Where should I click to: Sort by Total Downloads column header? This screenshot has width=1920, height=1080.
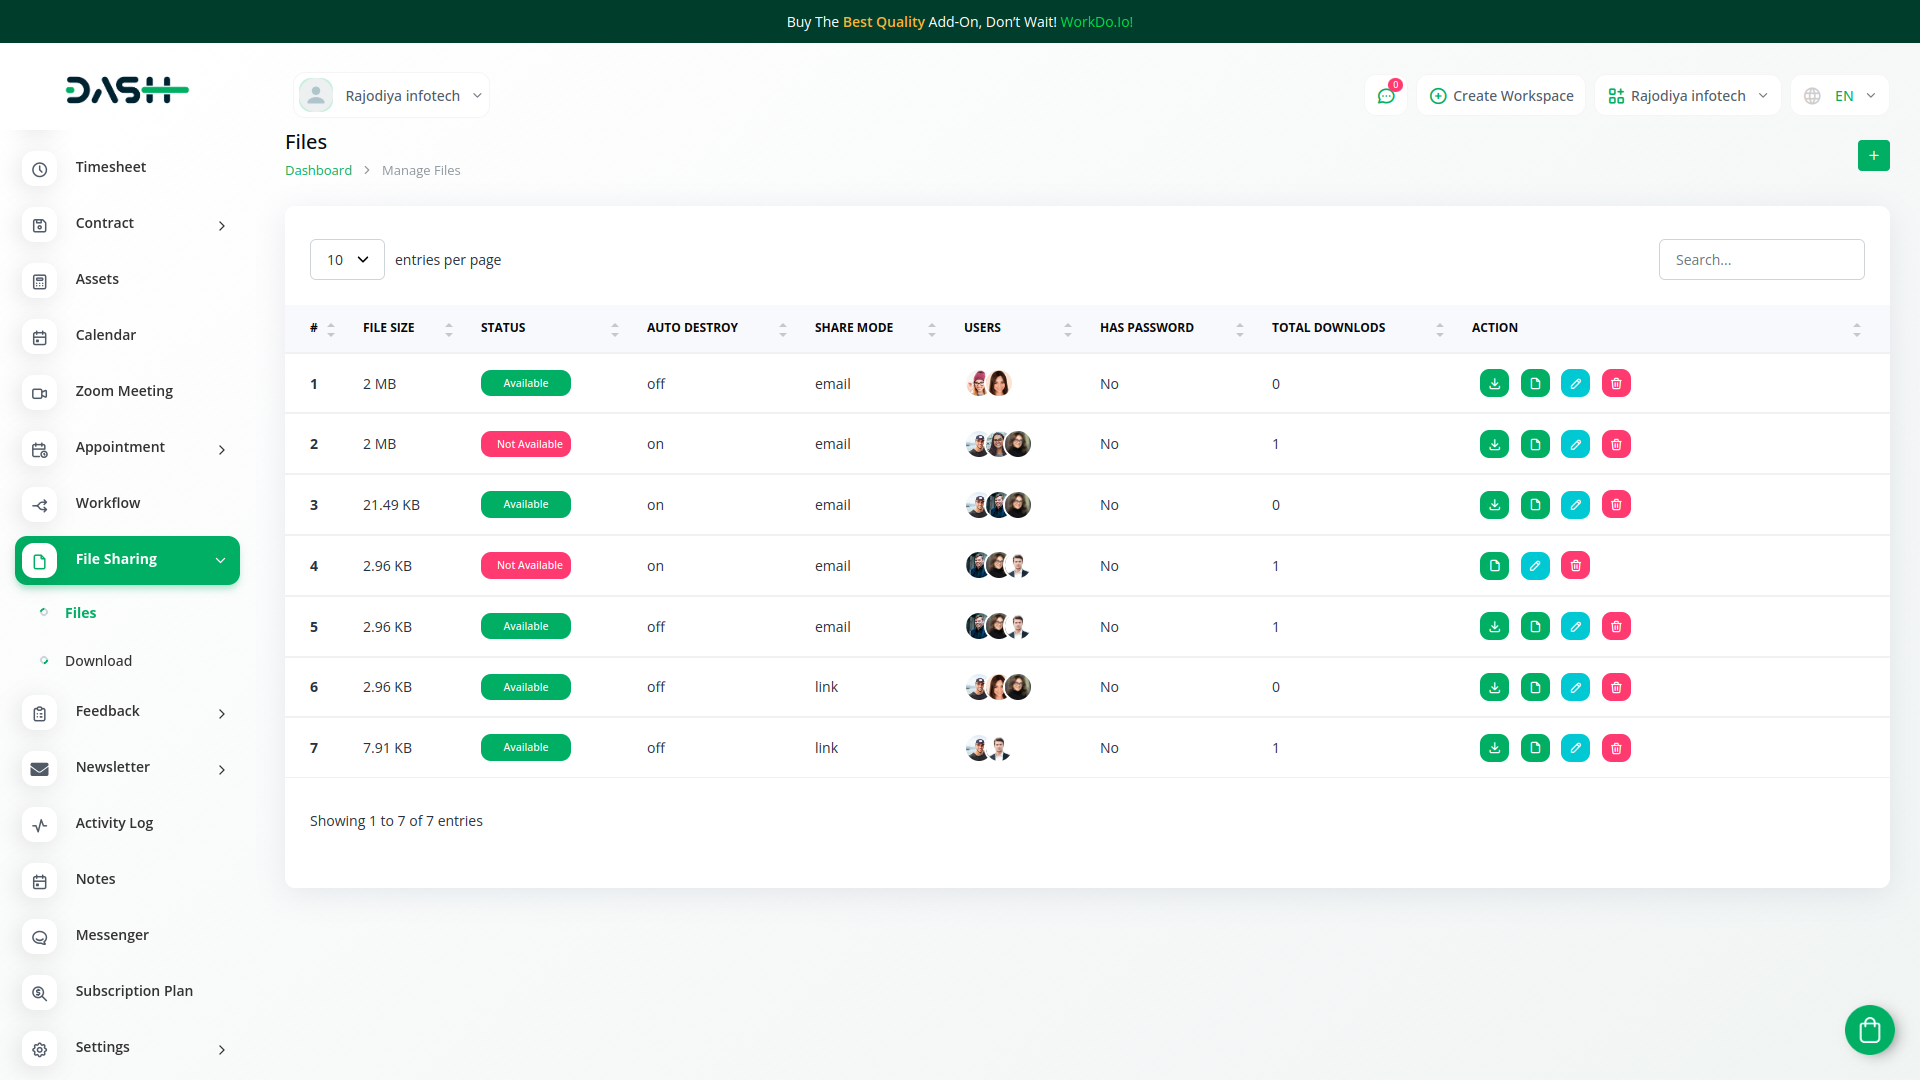click(1328, 328)
